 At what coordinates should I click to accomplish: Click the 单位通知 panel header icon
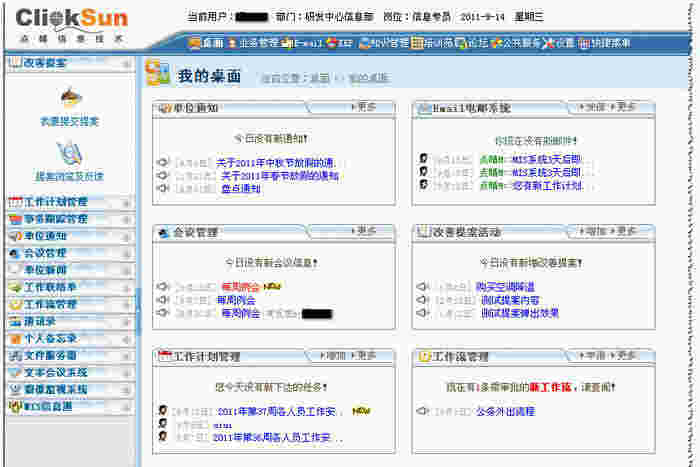click(165, 108)
